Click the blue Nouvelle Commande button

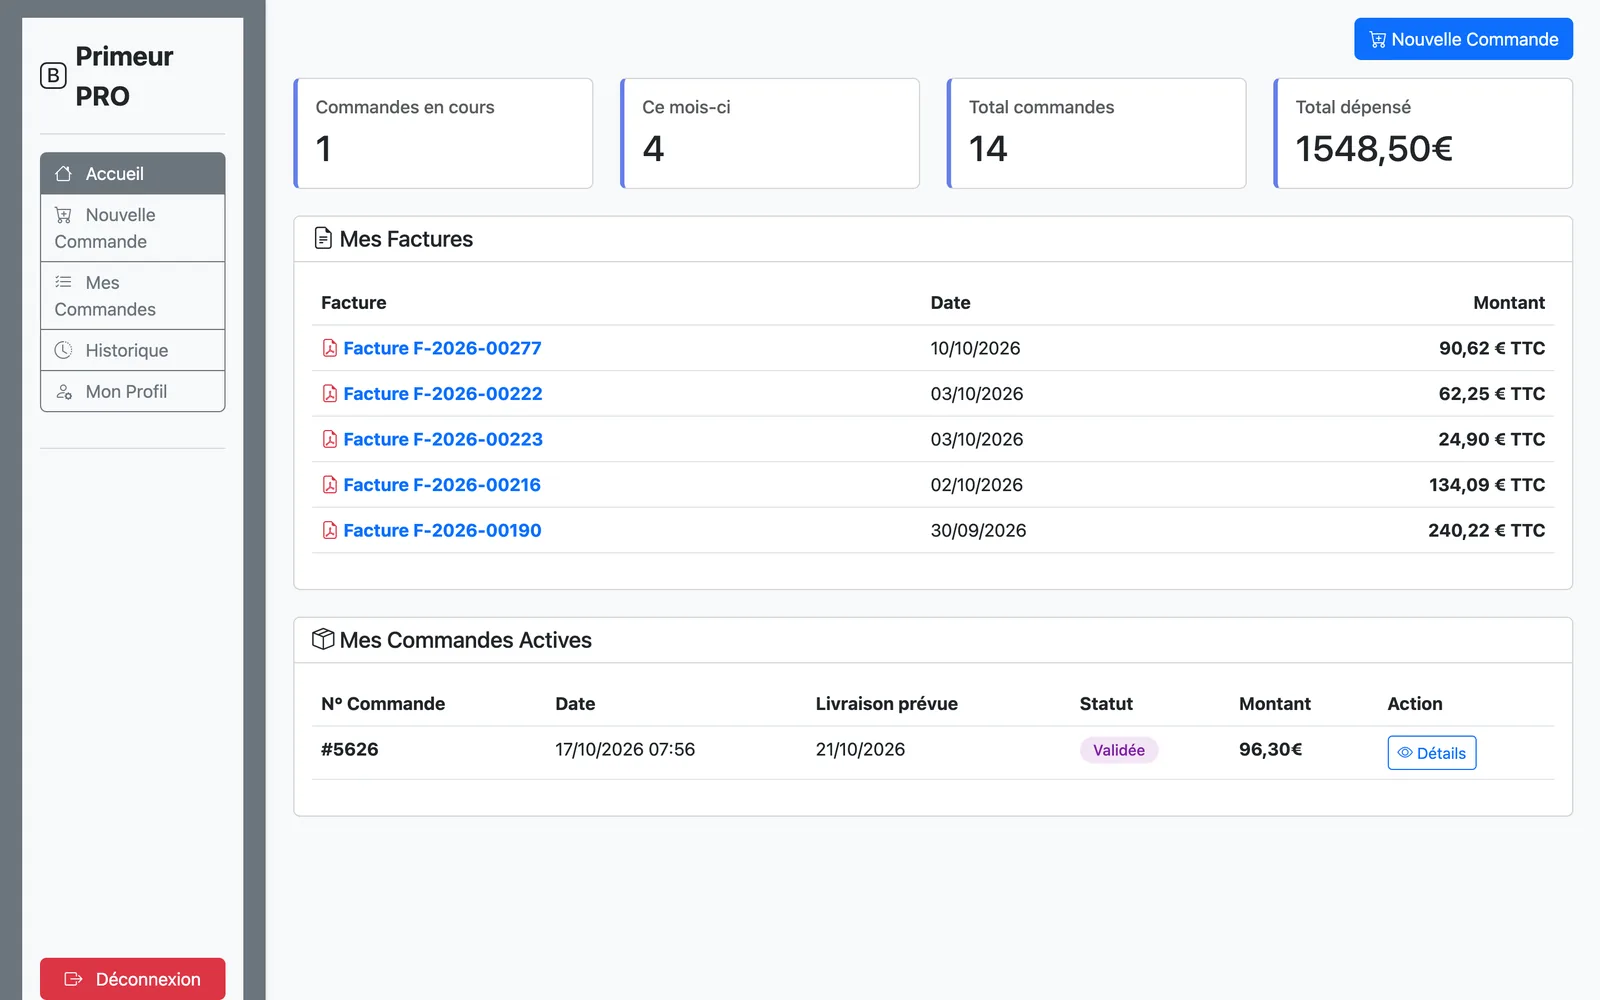coord(1463,39)
